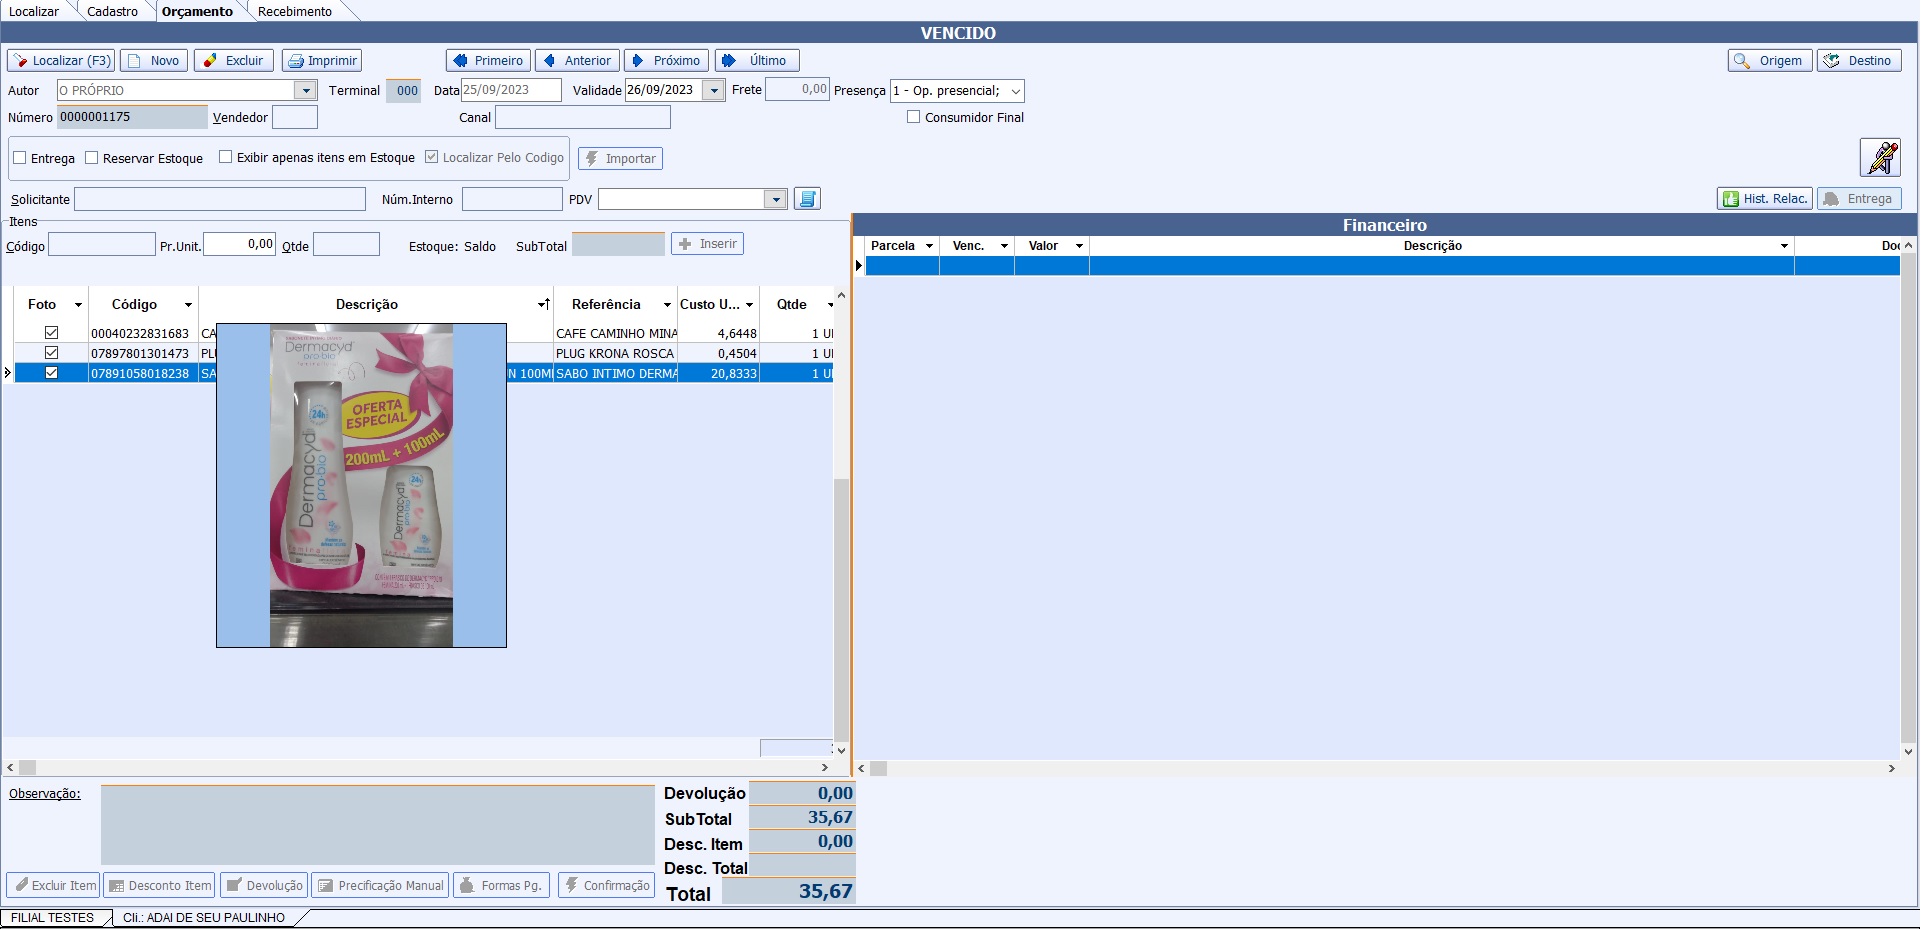This screenshot has height=929, width=1922.
Task: Expand the Presença dropdown
Action: click(x=1015, y=91)
